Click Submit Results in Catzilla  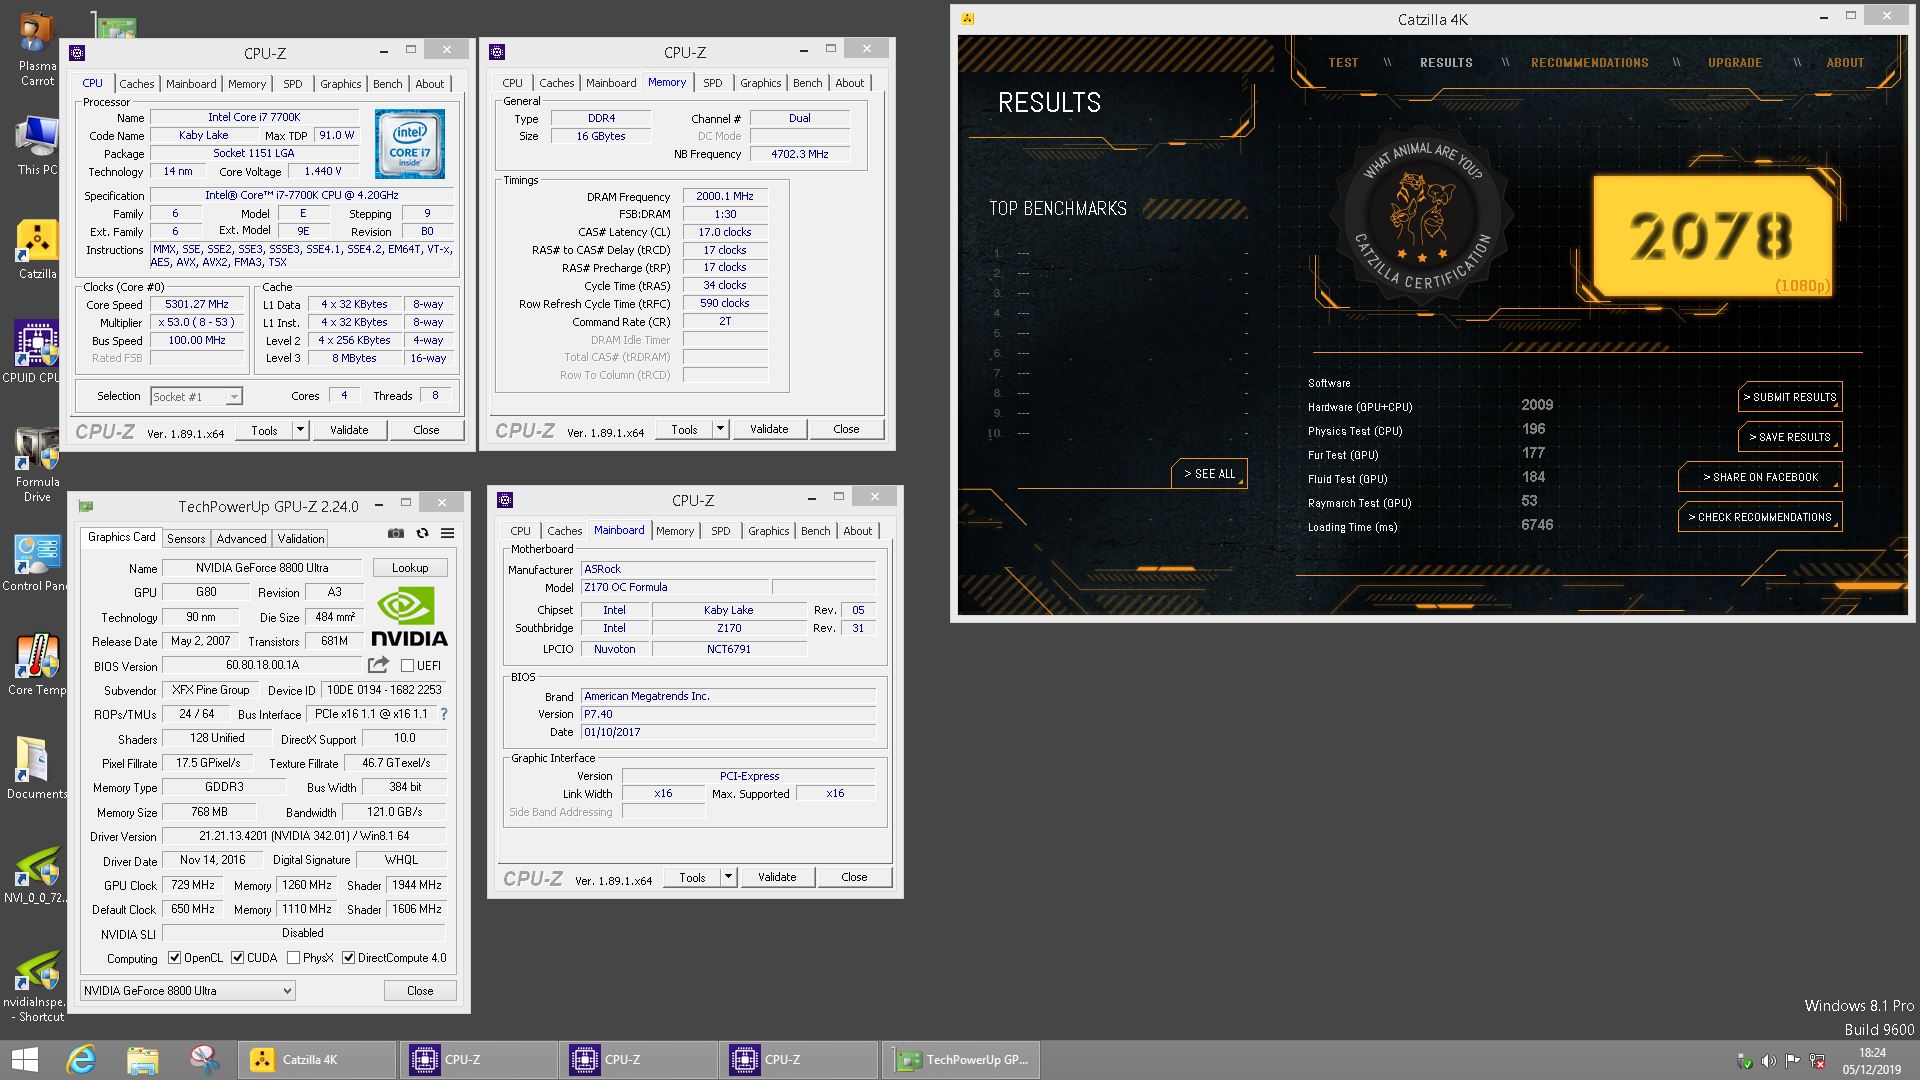pos(1790,397)
